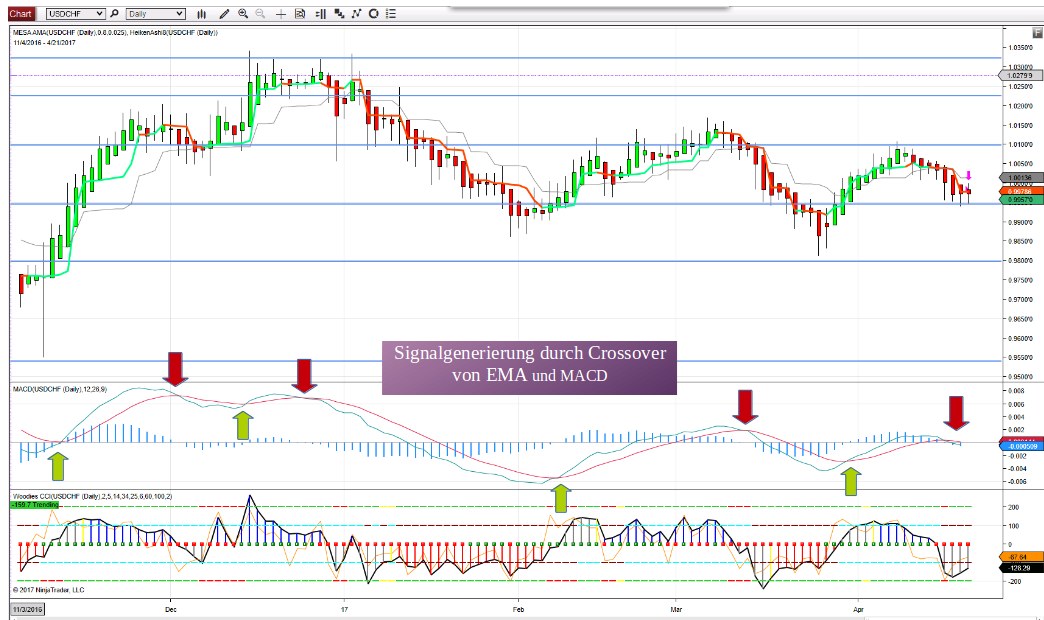The image size is (1044, 620).
Task: Click the green -159.7 Trending label
Action: (x=35, y=505)
